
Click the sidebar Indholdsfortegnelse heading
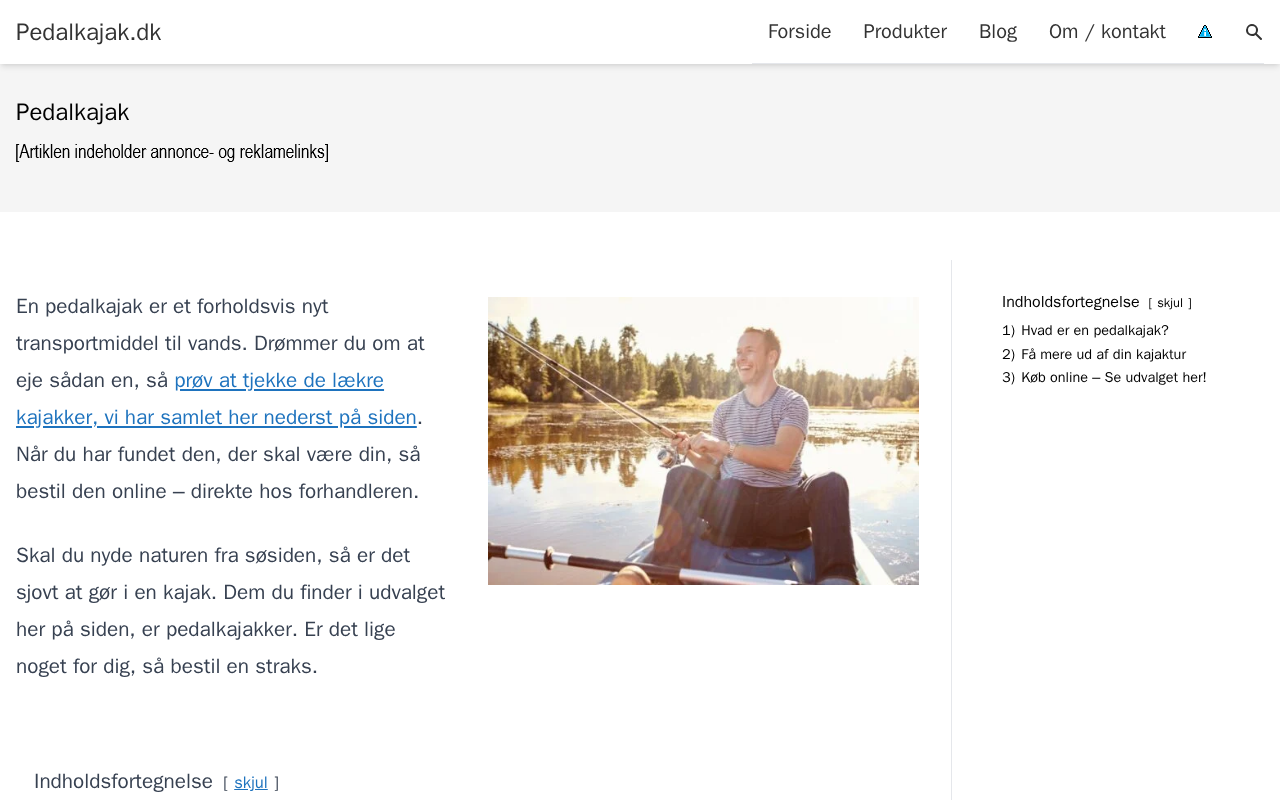click(x=1070, y=302)
